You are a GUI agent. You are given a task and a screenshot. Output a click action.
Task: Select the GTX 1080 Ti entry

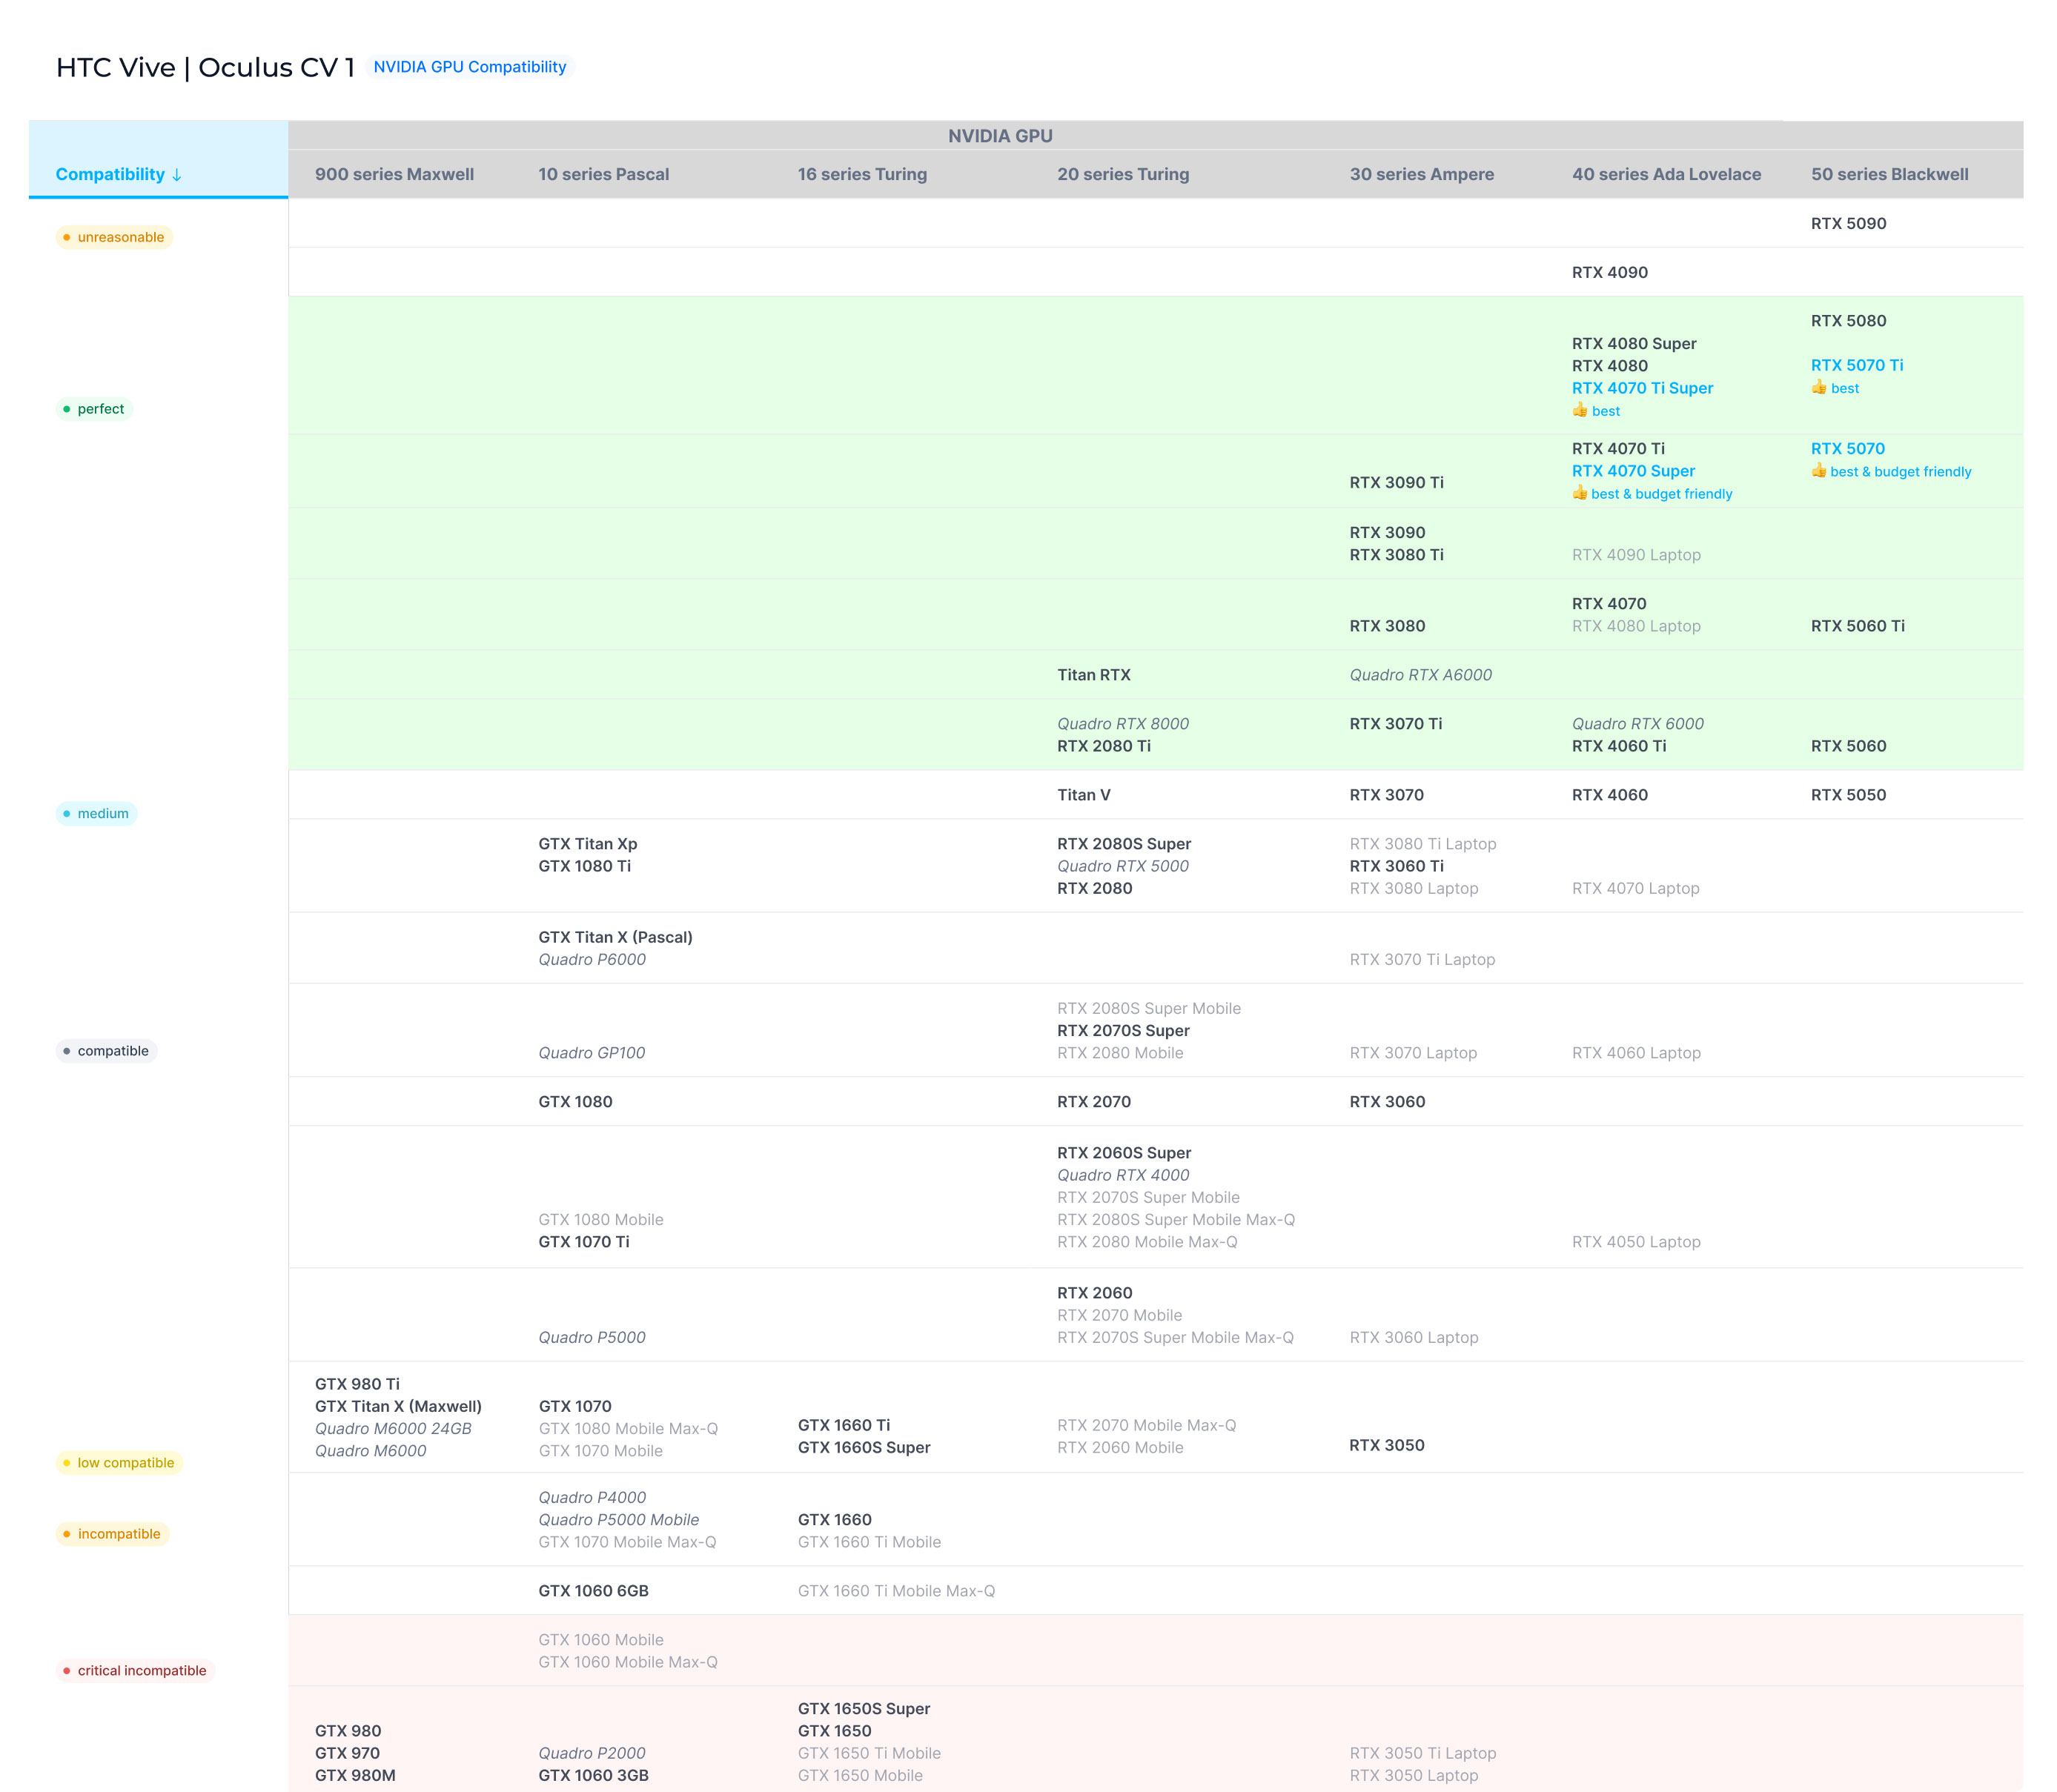584,866
